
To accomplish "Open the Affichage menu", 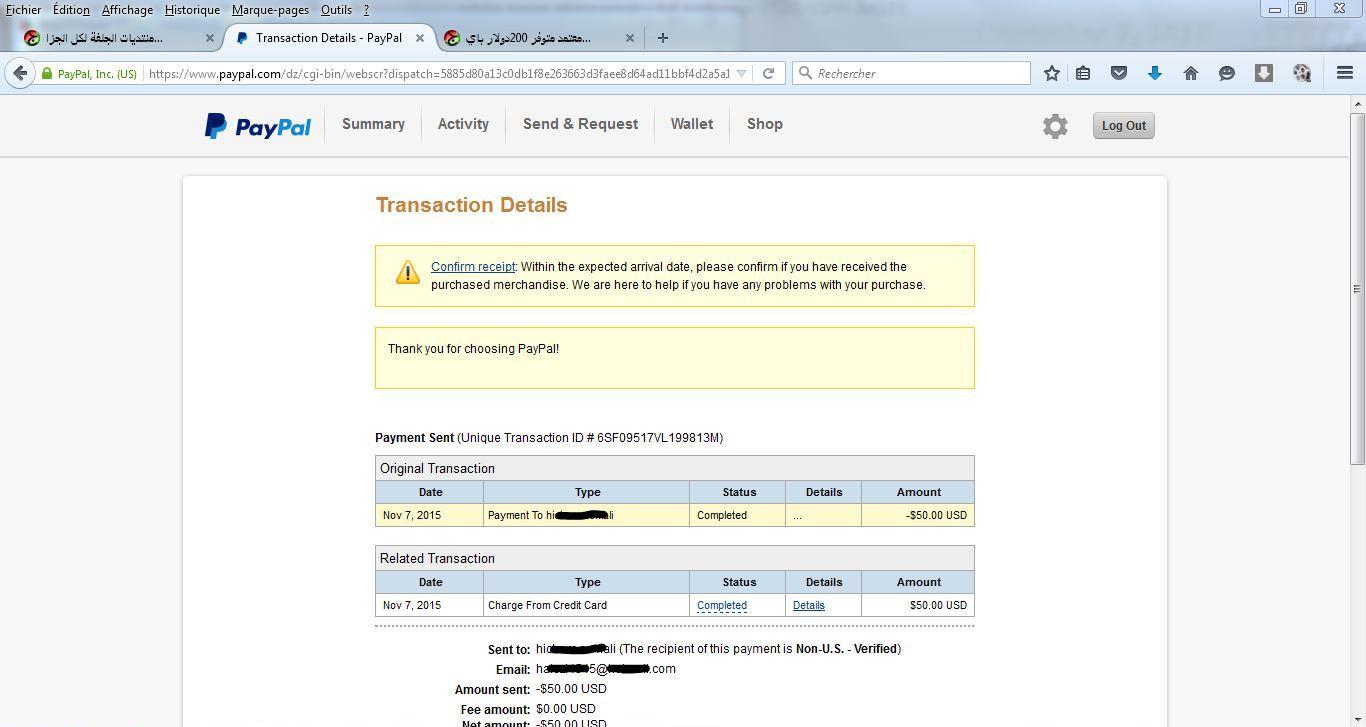I will [x=127, y=10].
